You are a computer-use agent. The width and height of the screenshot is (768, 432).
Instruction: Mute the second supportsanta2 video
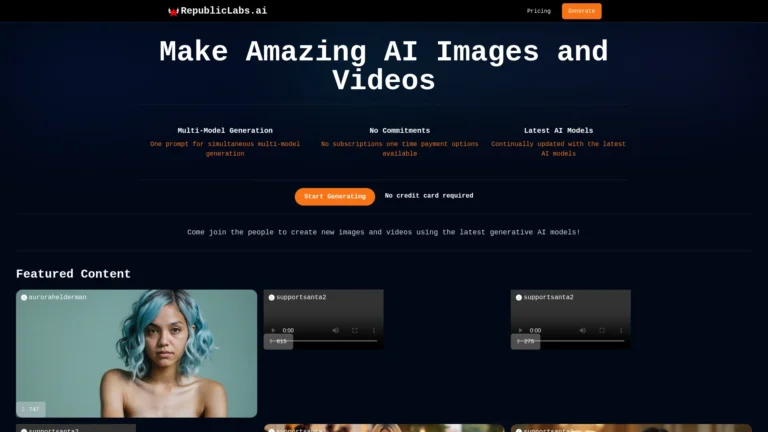pos(582,330)
